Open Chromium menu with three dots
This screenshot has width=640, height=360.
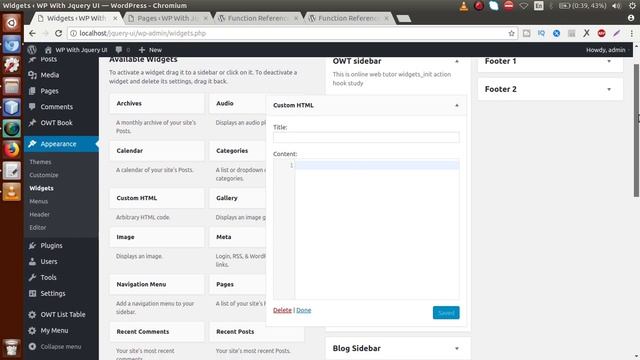point(631,33)
